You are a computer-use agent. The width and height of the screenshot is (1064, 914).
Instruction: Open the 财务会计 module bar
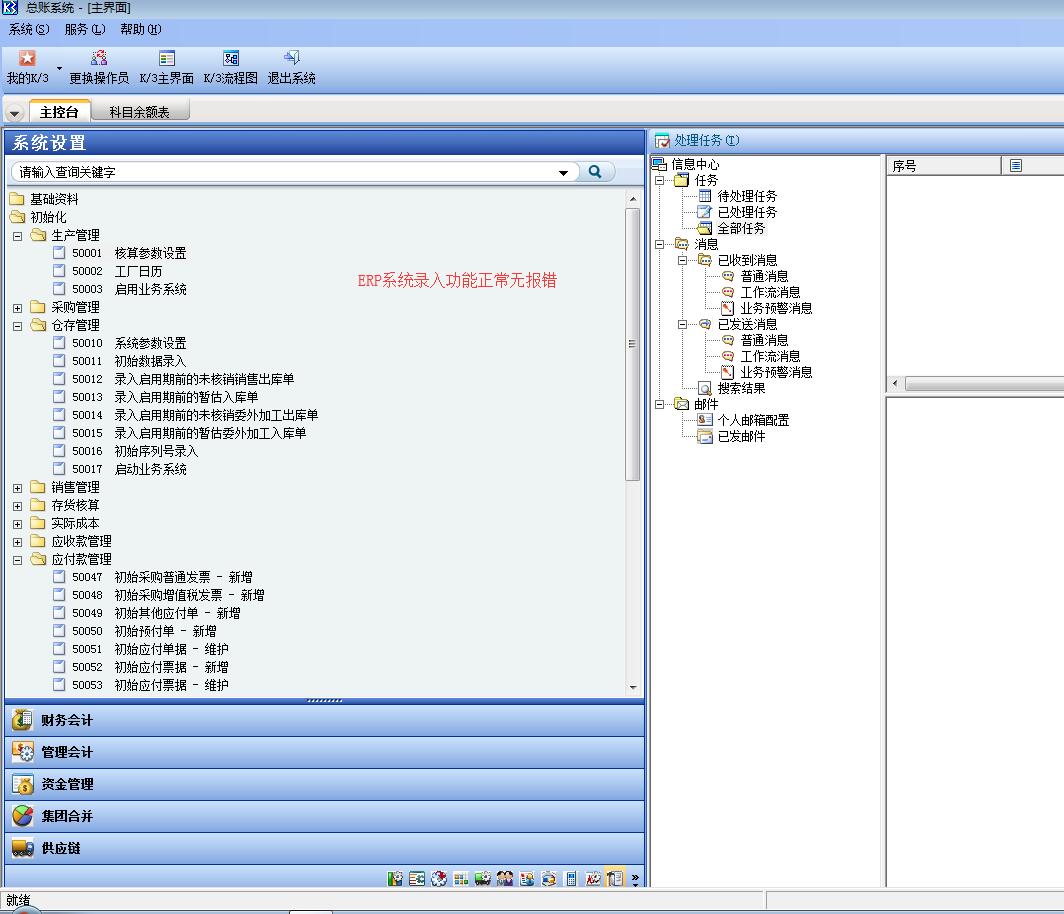point(324,720)
